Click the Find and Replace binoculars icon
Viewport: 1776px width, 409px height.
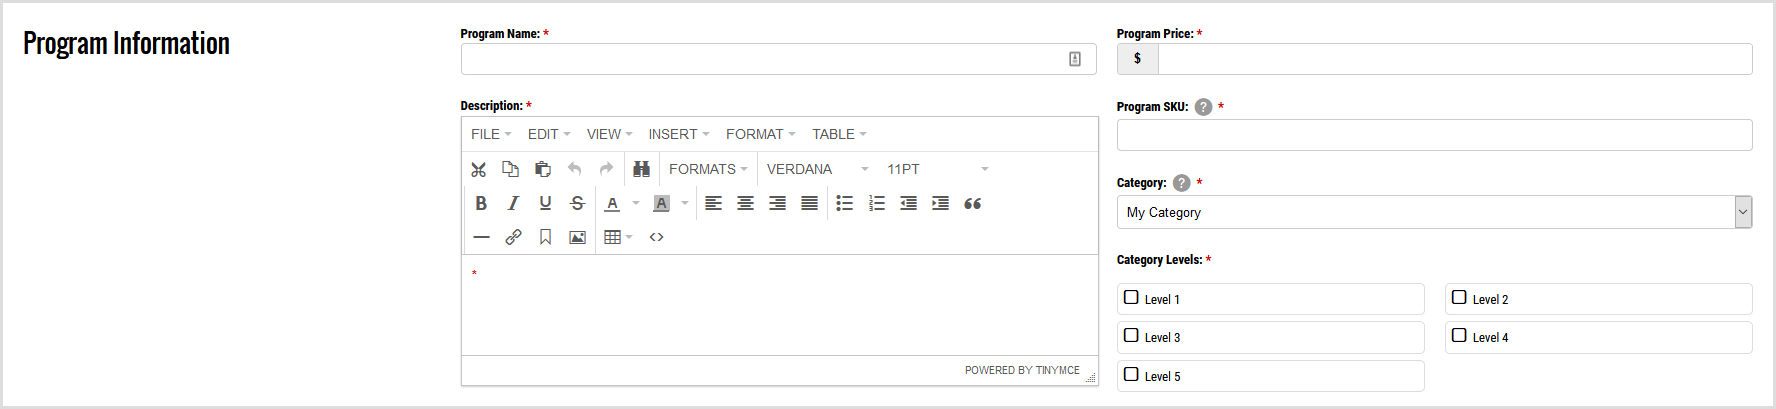coord(641,169)
